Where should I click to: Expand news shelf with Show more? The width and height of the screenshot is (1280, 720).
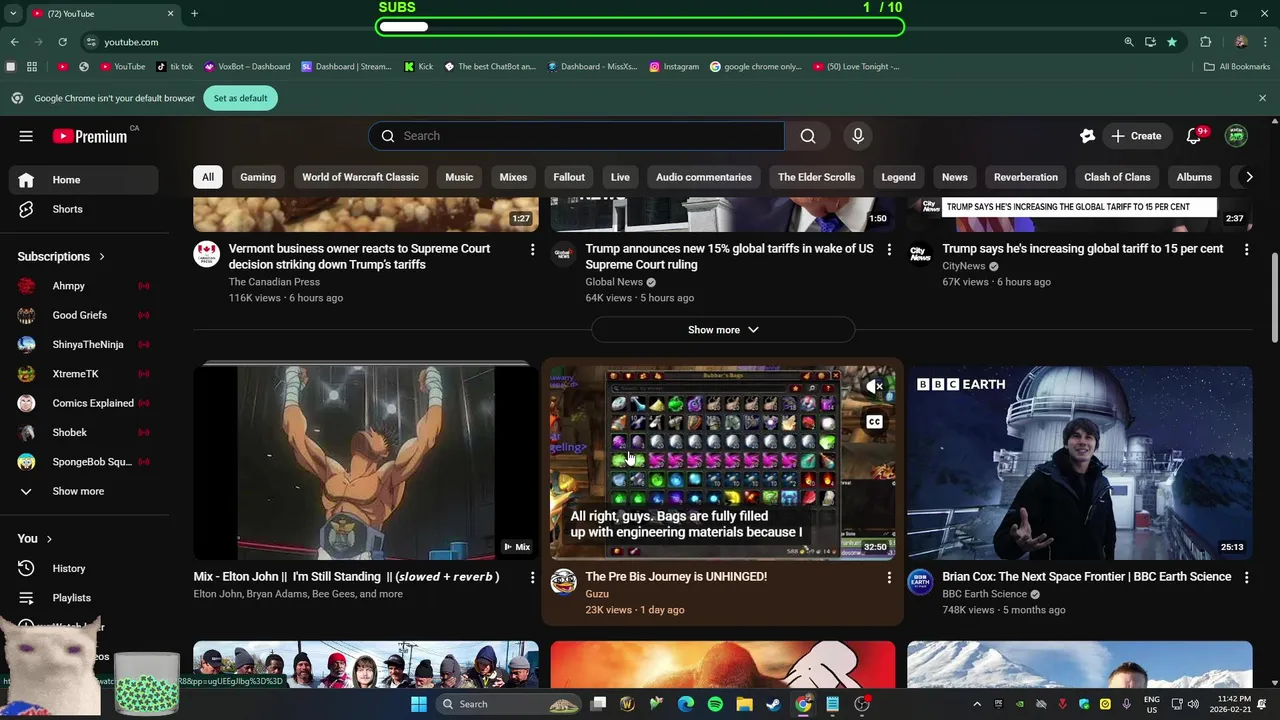point(723,330)
